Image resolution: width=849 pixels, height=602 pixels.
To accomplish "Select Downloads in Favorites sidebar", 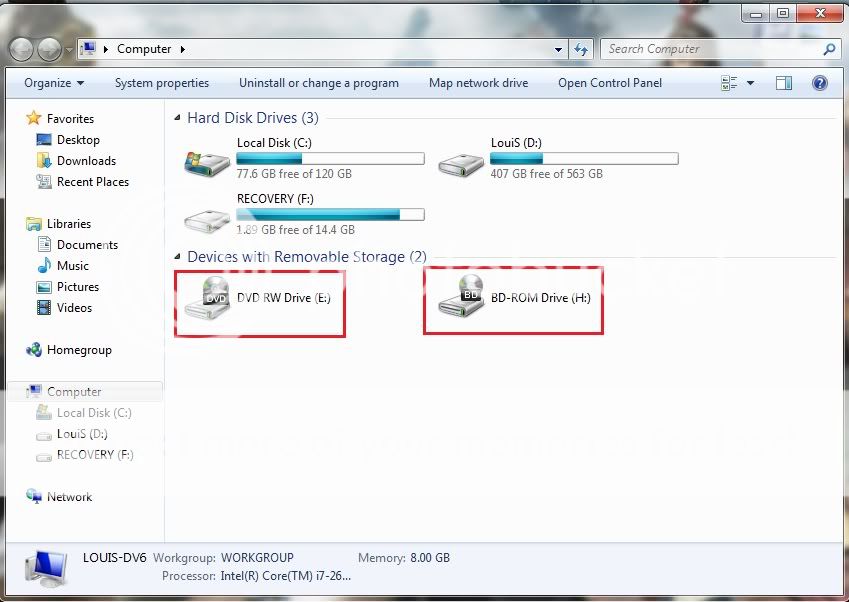I will click(x=86, y=161).
